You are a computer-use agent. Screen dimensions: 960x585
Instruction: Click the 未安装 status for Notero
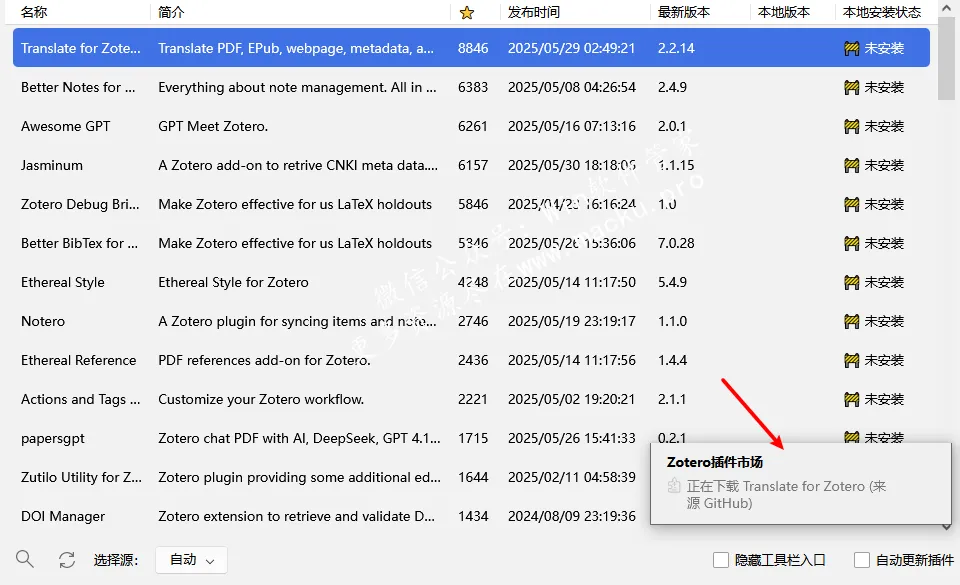[884, 321]
